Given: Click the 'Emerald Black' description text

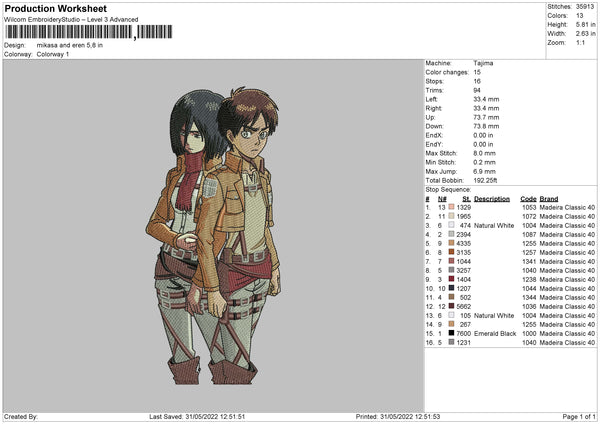Looking at the screenshot, I should click(x=495, y=333).
